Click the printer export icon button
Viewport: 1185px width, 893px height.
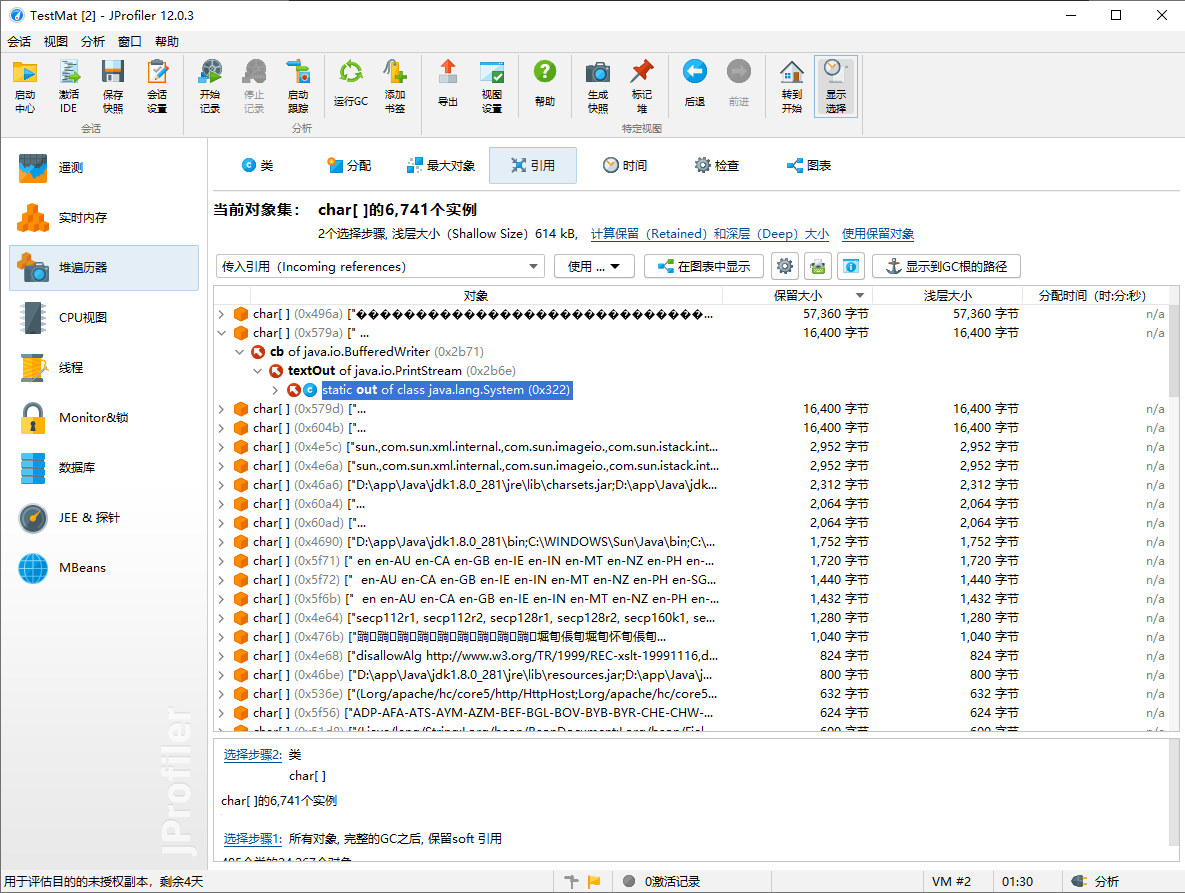coord(817,266)
